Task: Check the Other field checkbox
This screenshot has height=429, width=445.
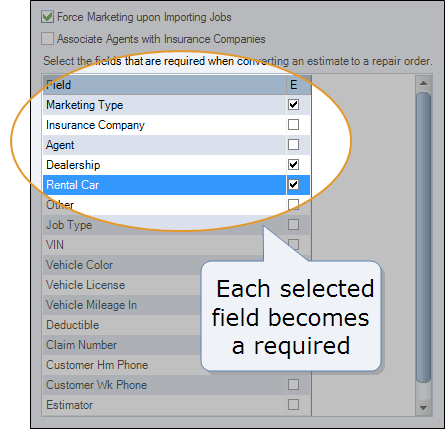Action: click(x=293, y=205)
